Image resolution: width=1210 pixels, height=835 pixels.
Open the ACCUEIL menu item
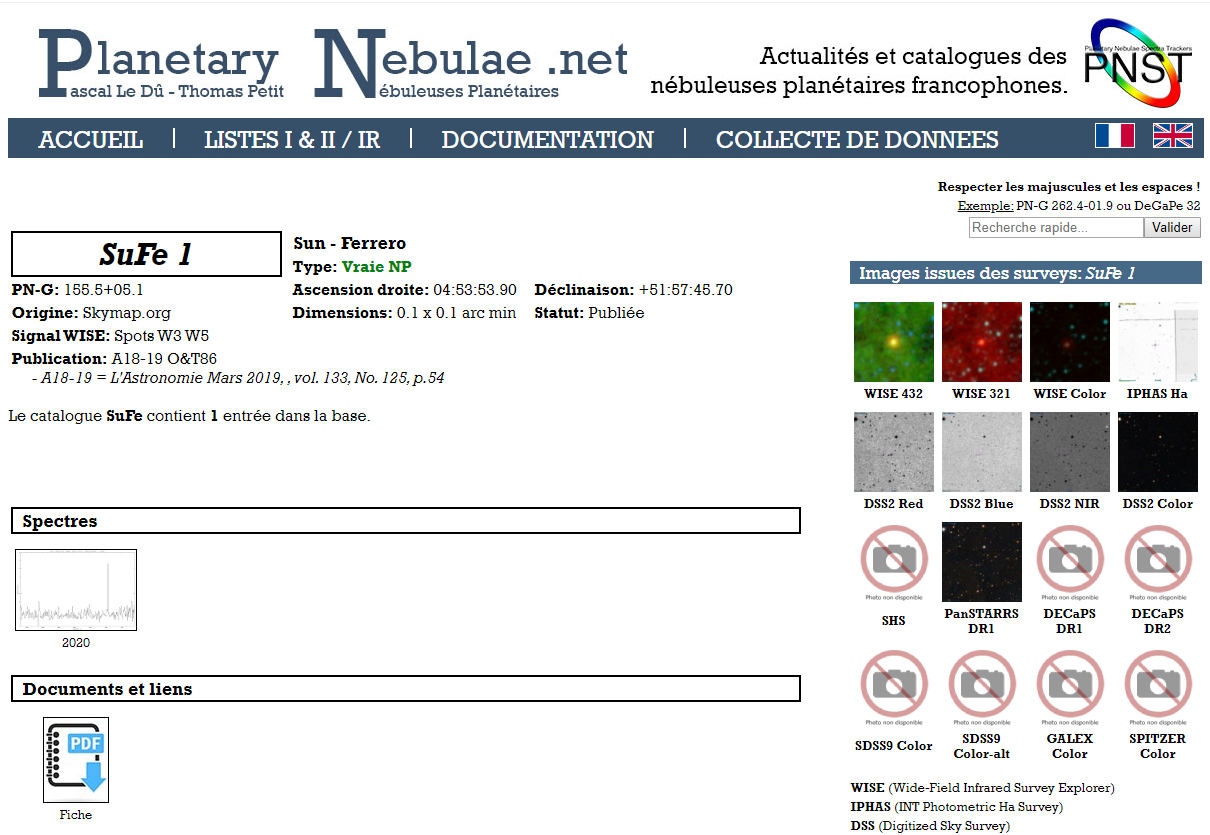pyautogui.click(x=91, y=140)
